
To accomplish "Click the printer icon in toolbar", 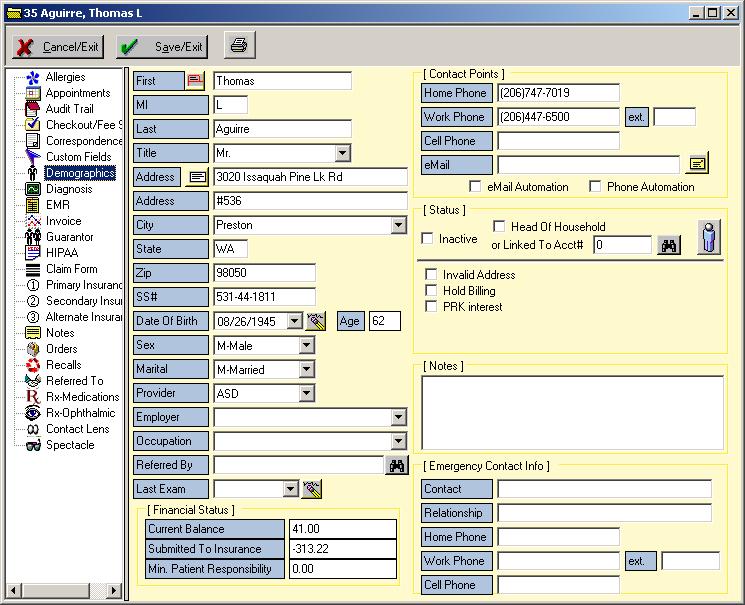I will tap(239, 46).
